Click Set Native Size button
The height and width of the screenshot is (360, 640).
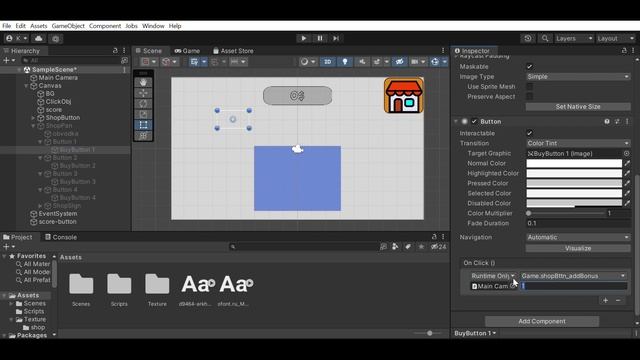coord(578,107)
